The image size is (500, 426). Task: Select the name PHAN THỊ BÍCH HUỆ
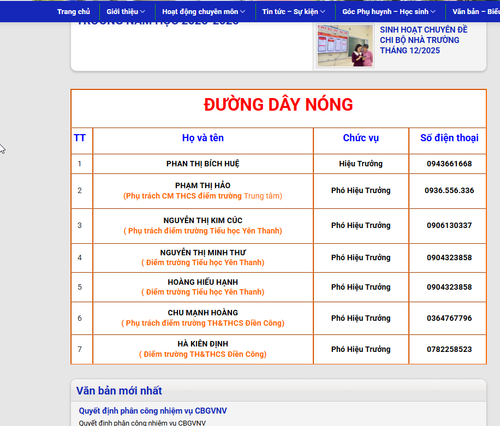tap(203, 164)
